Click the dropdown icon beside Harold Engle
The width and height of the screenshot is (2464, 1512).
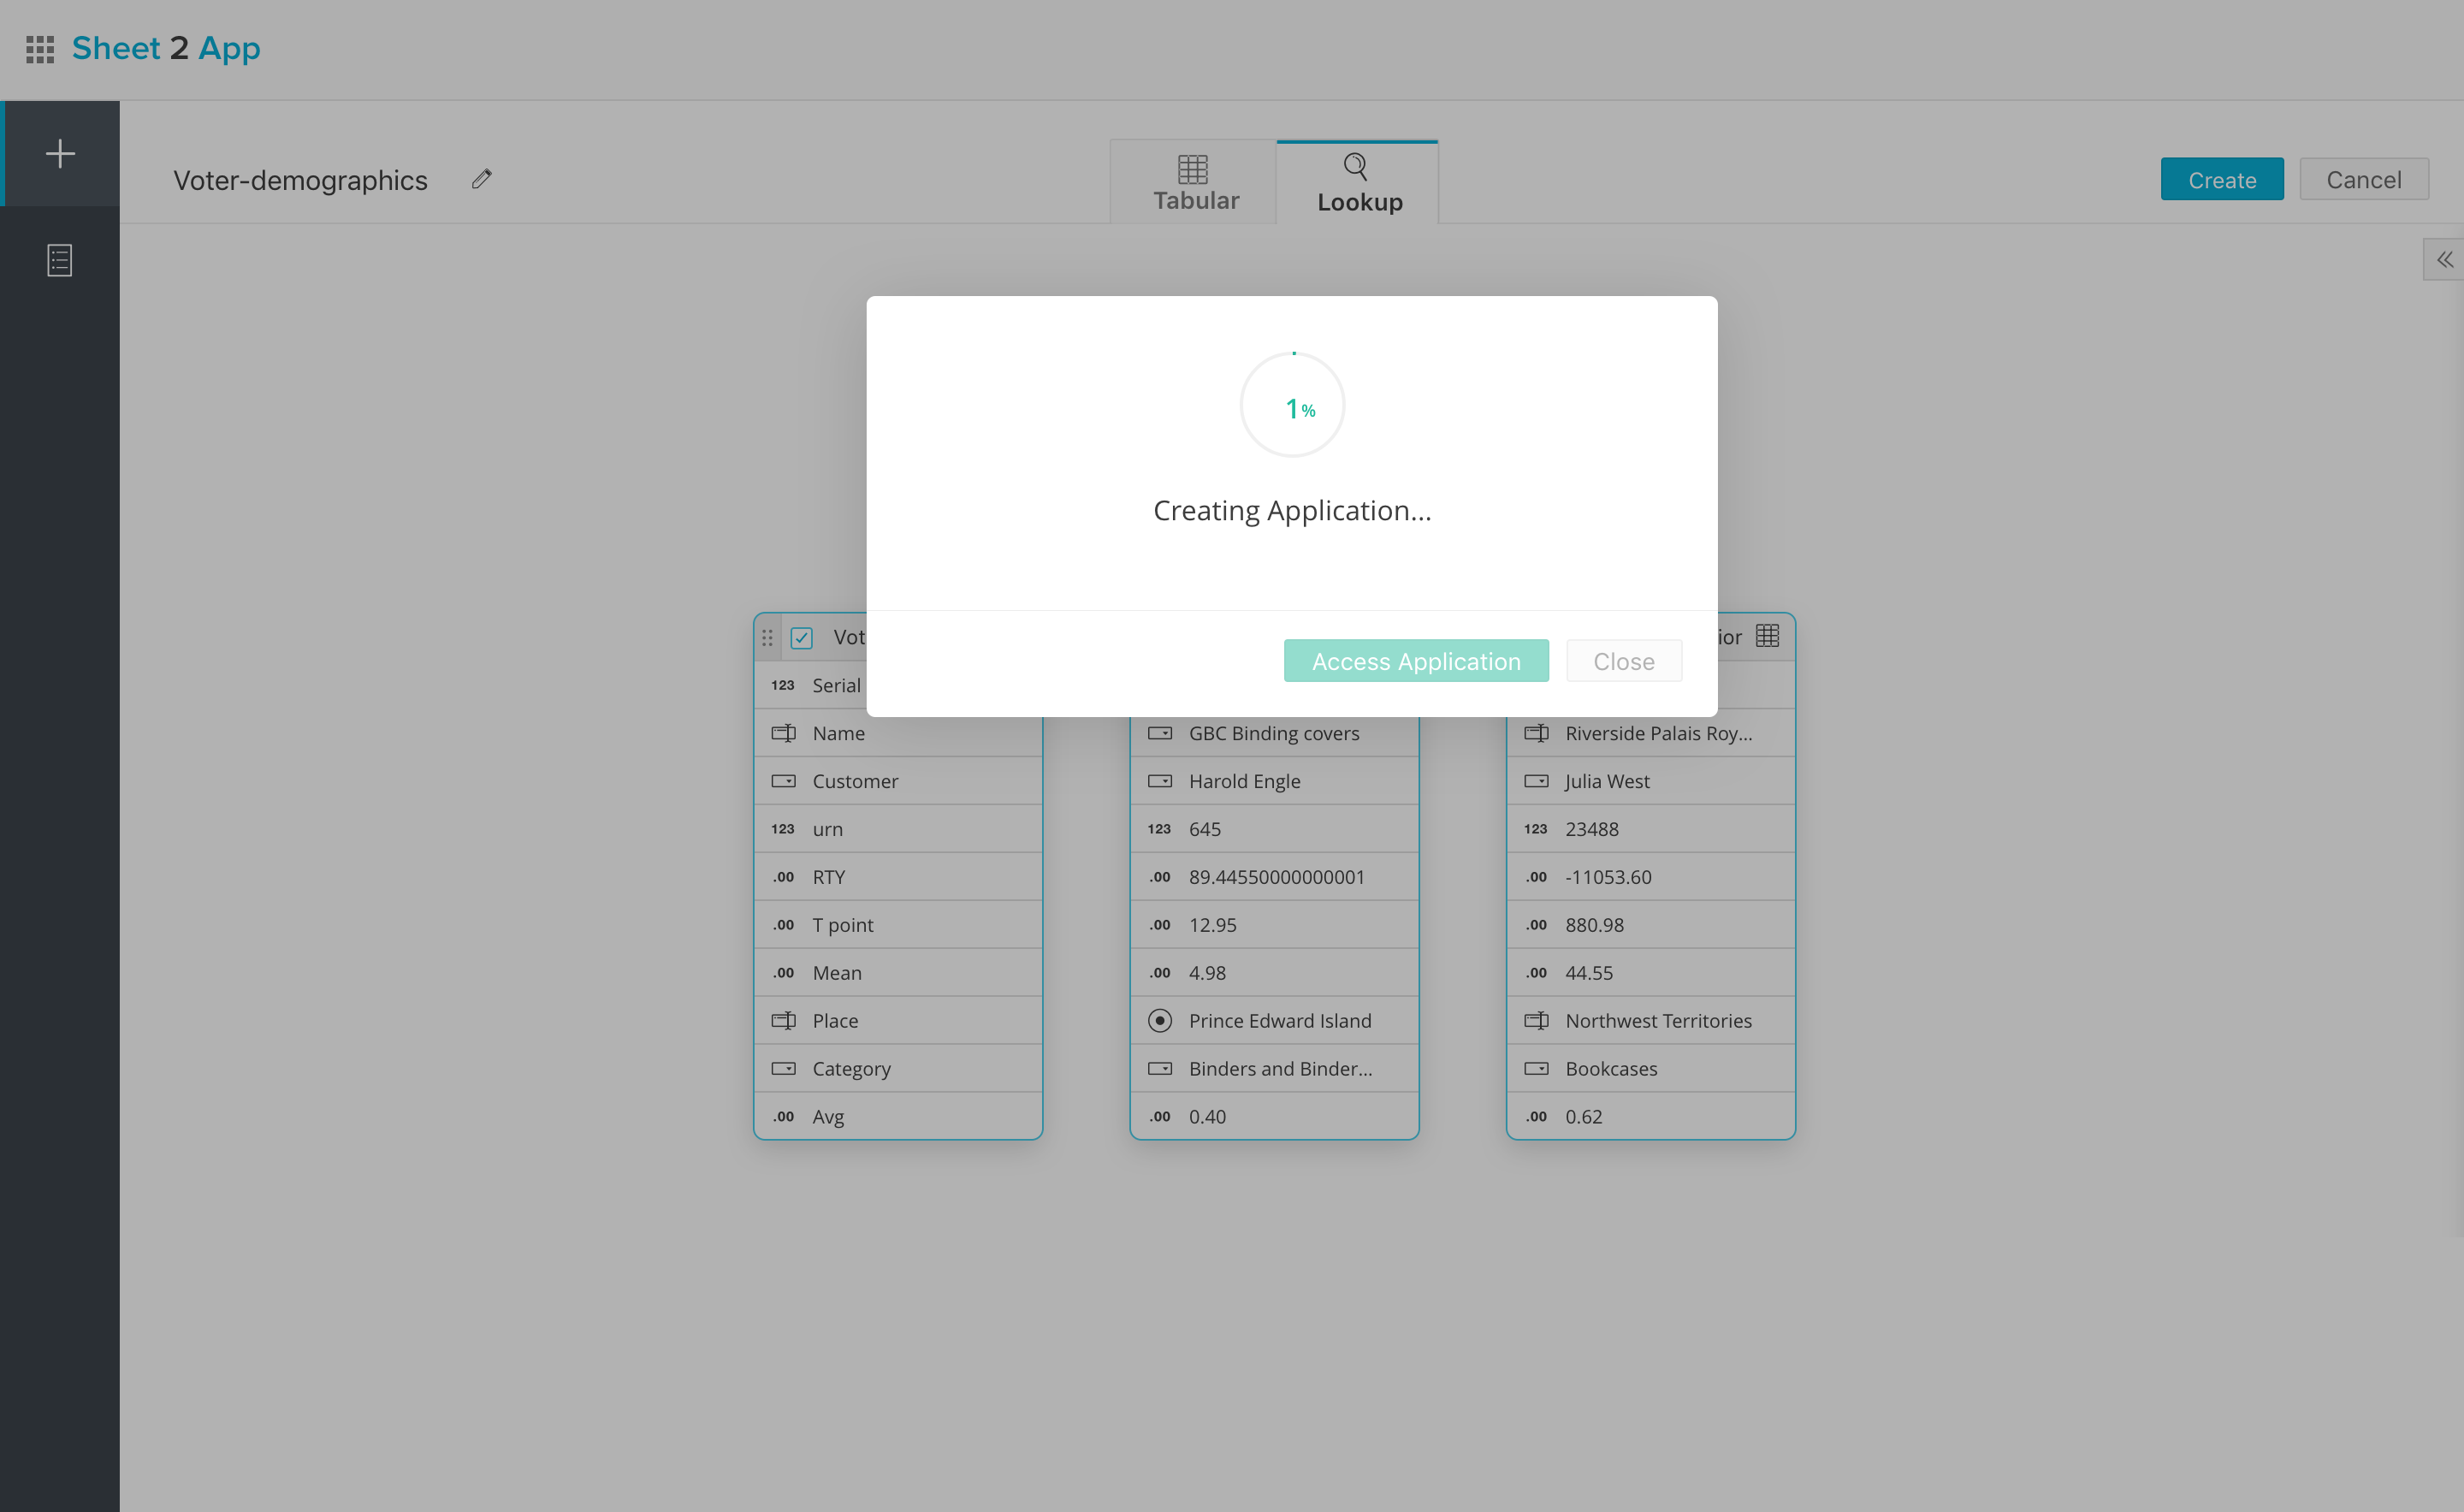pos(1160,781)
